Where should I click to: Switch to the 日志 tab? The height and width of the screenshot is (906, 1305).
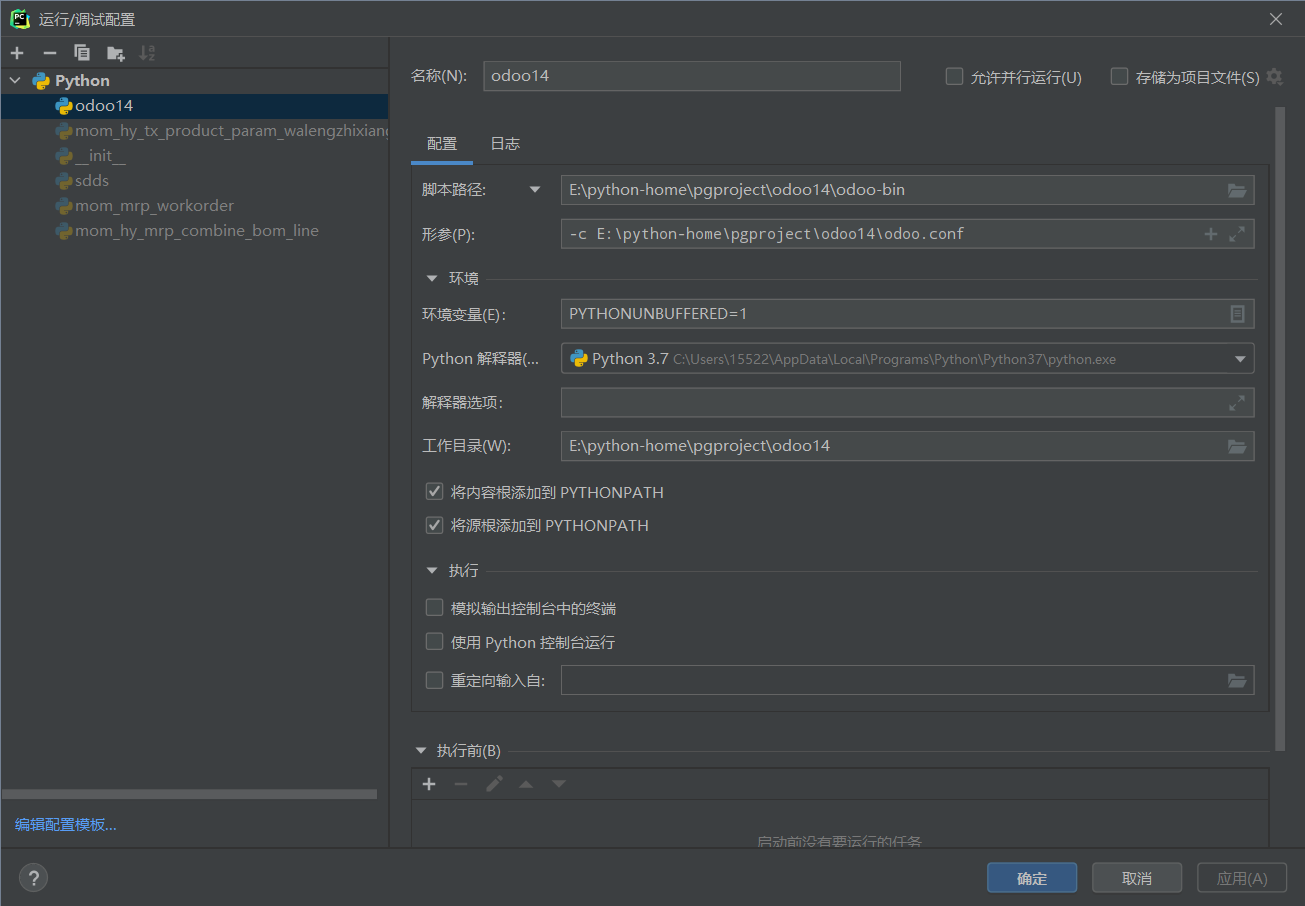tap(505, 144)
